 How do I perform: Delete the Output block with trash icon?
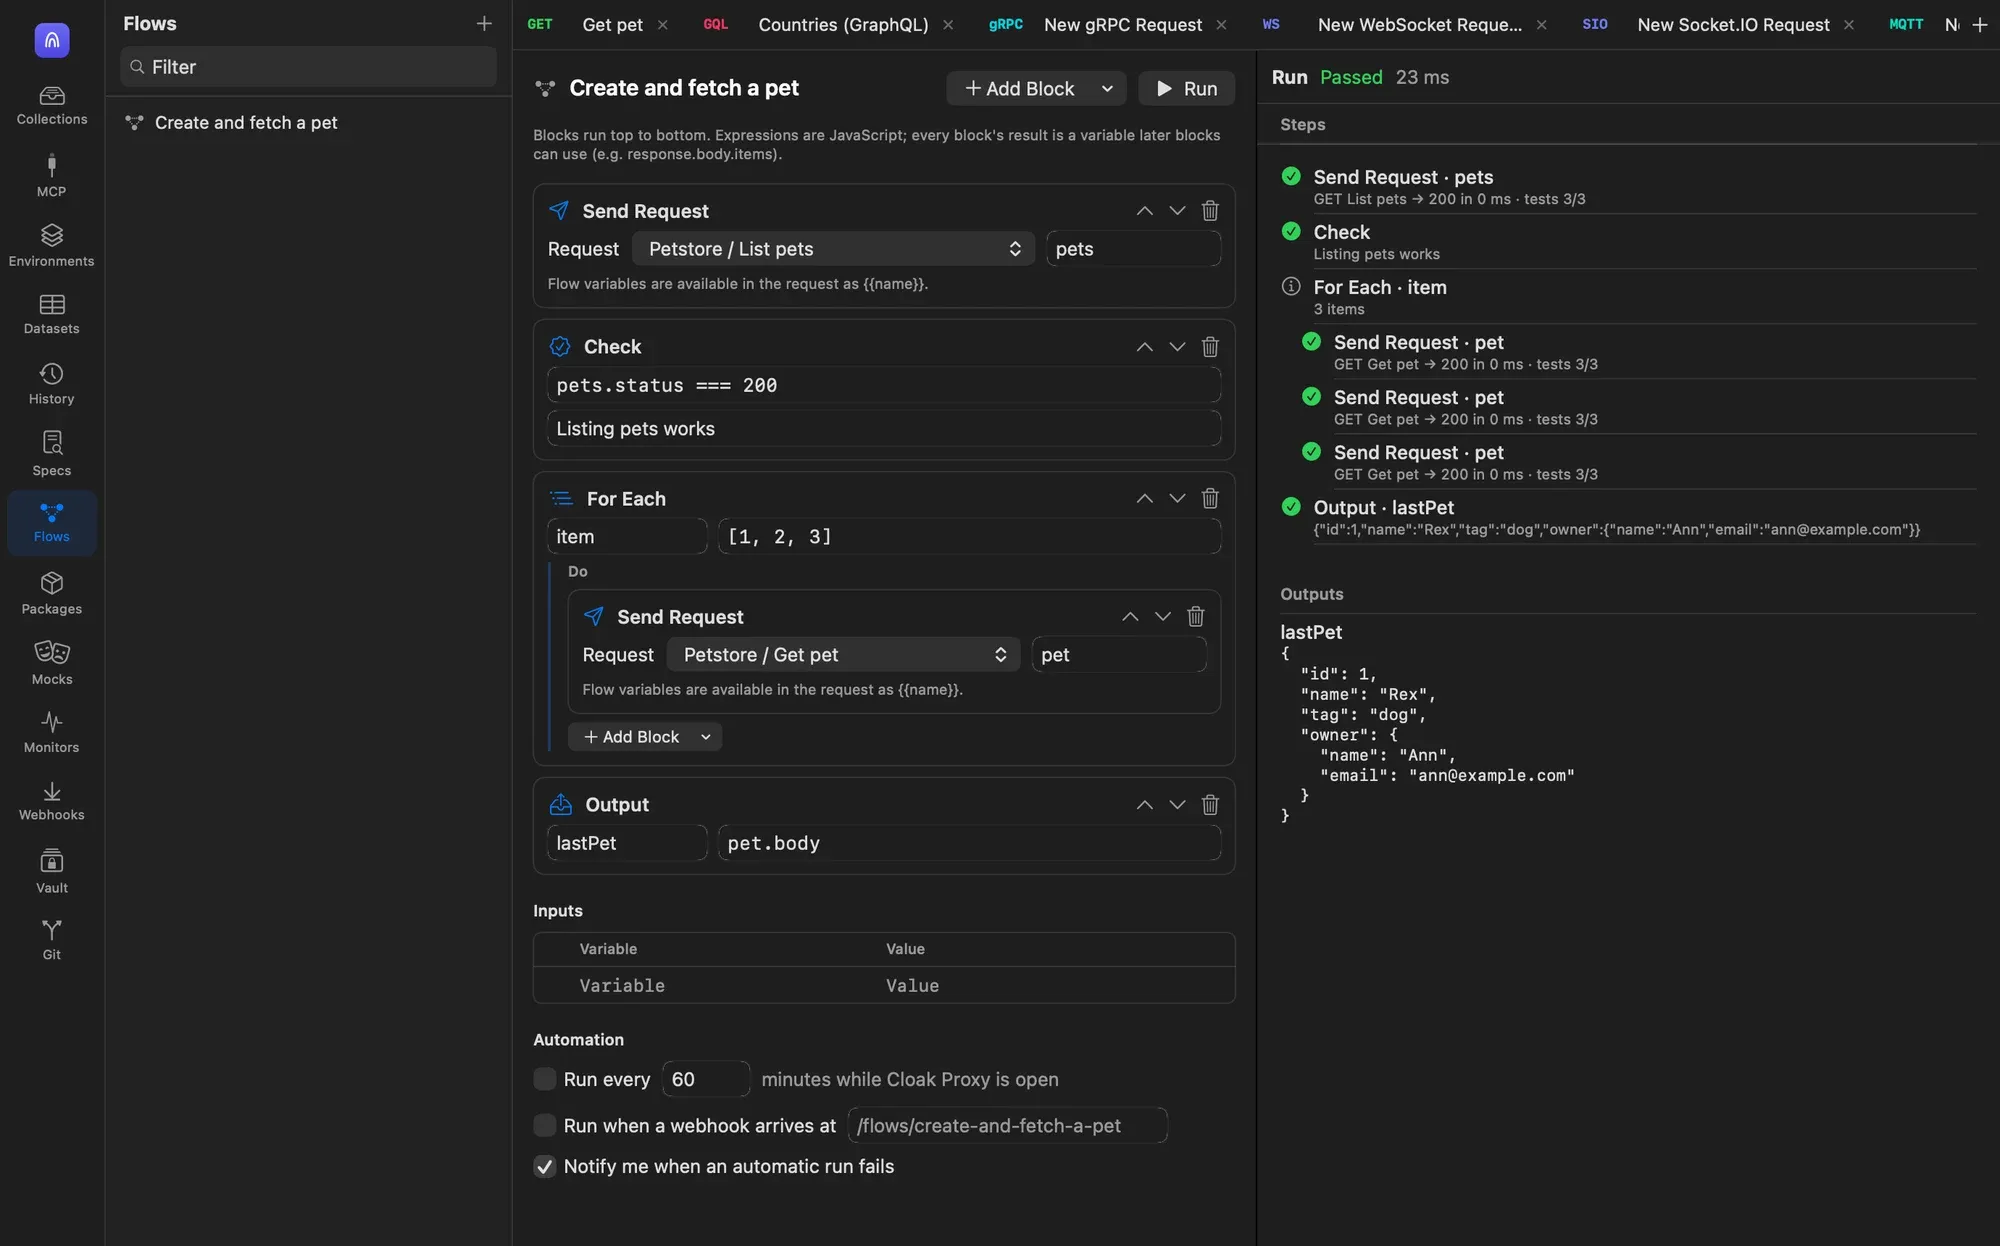(x=1210, y=805)
